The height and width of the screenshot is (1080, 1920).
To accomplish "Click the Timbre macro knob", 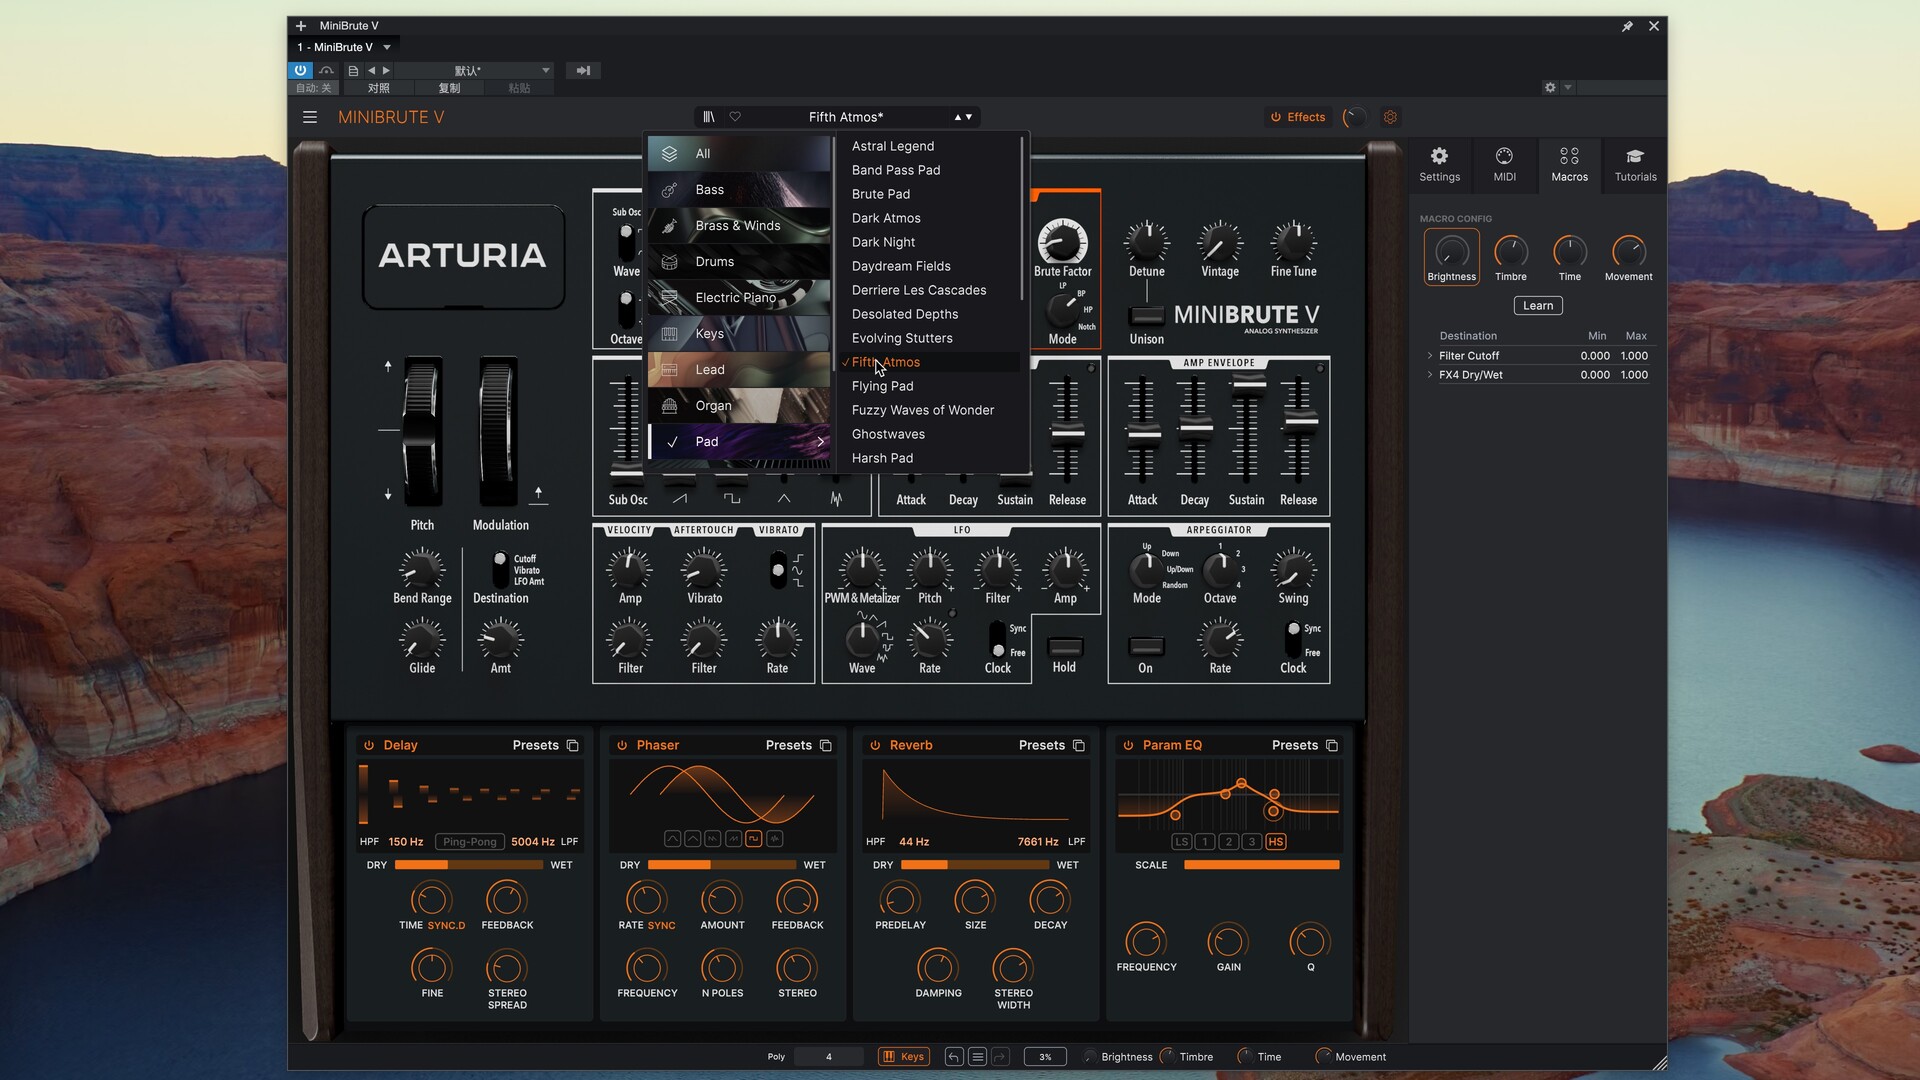I will point(1510,251).
